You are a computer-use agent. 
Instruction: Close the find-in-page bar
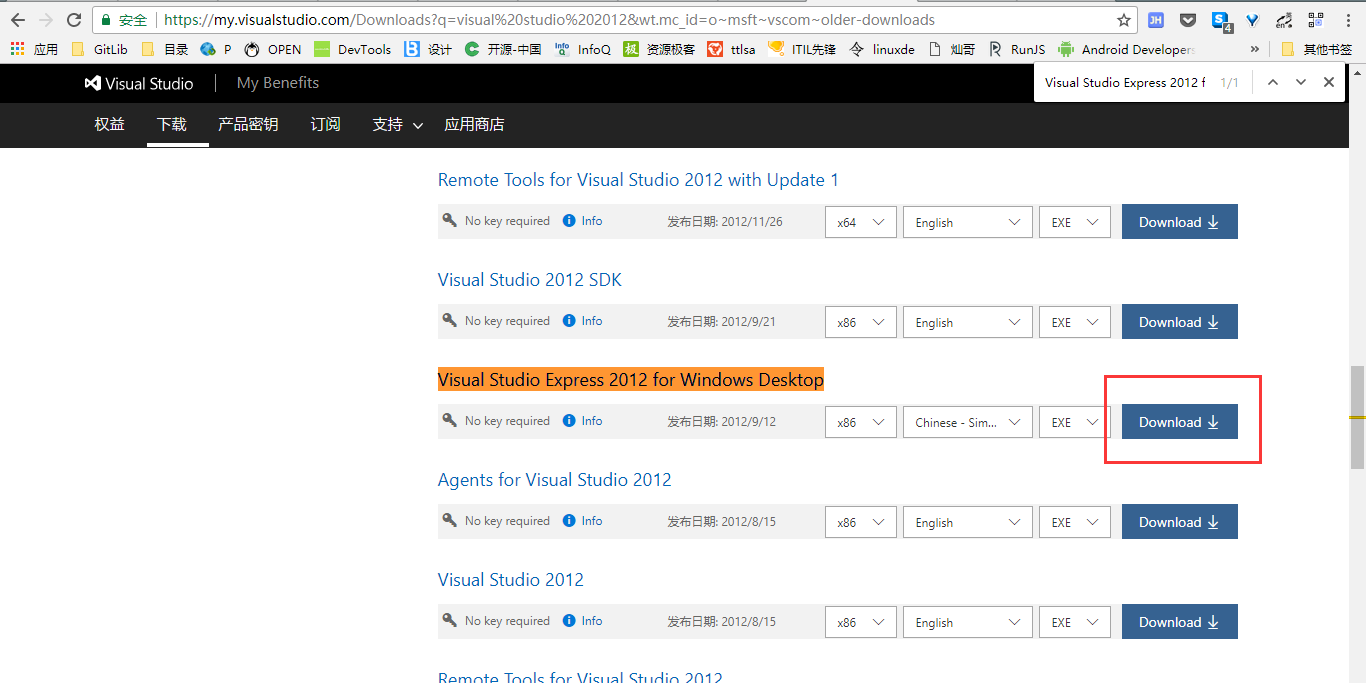pyautogui.click(x=1329, y=82)
